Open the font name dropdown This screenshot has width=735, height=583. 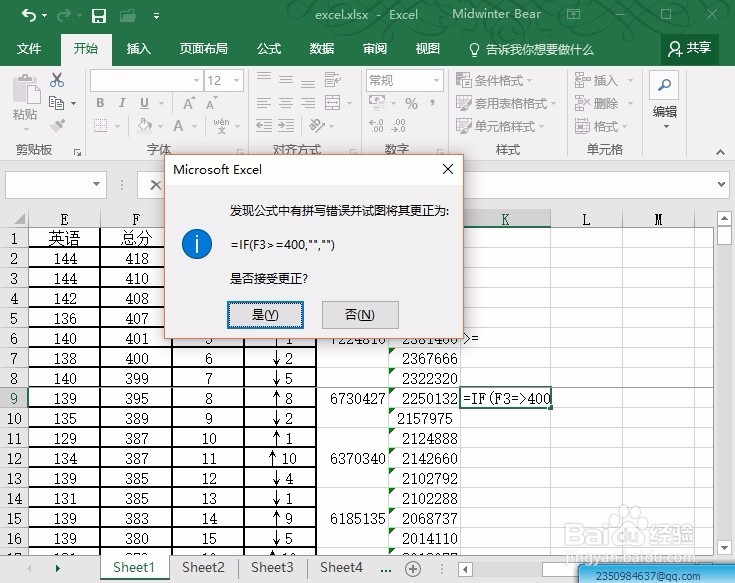pos(196,81)
